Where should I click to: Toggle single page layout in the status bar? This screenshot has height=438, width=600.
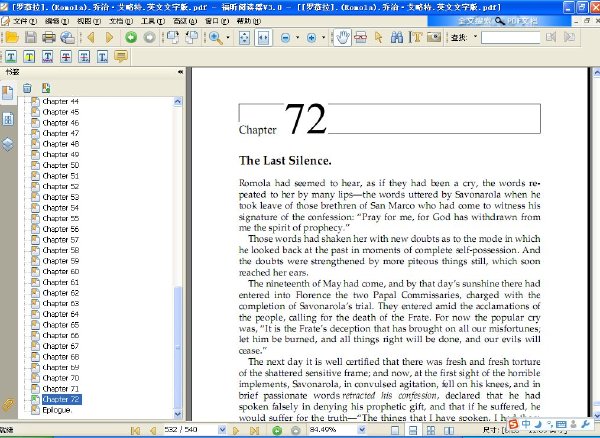(x=395, y=431)
